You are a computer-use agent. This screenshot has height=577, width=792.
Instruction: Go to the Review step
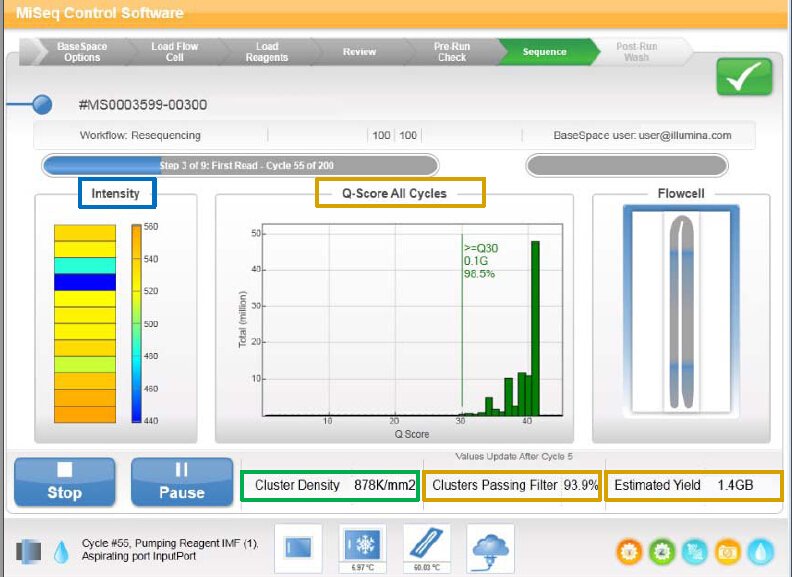(x=359, y=52)
